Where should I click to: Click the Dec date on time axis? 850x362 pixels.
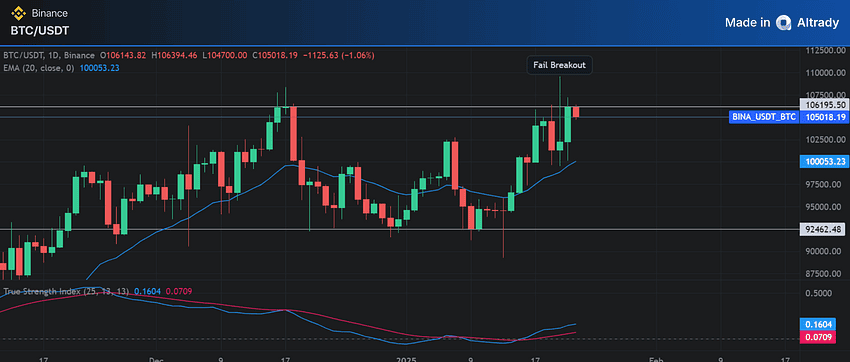point(156,358)
